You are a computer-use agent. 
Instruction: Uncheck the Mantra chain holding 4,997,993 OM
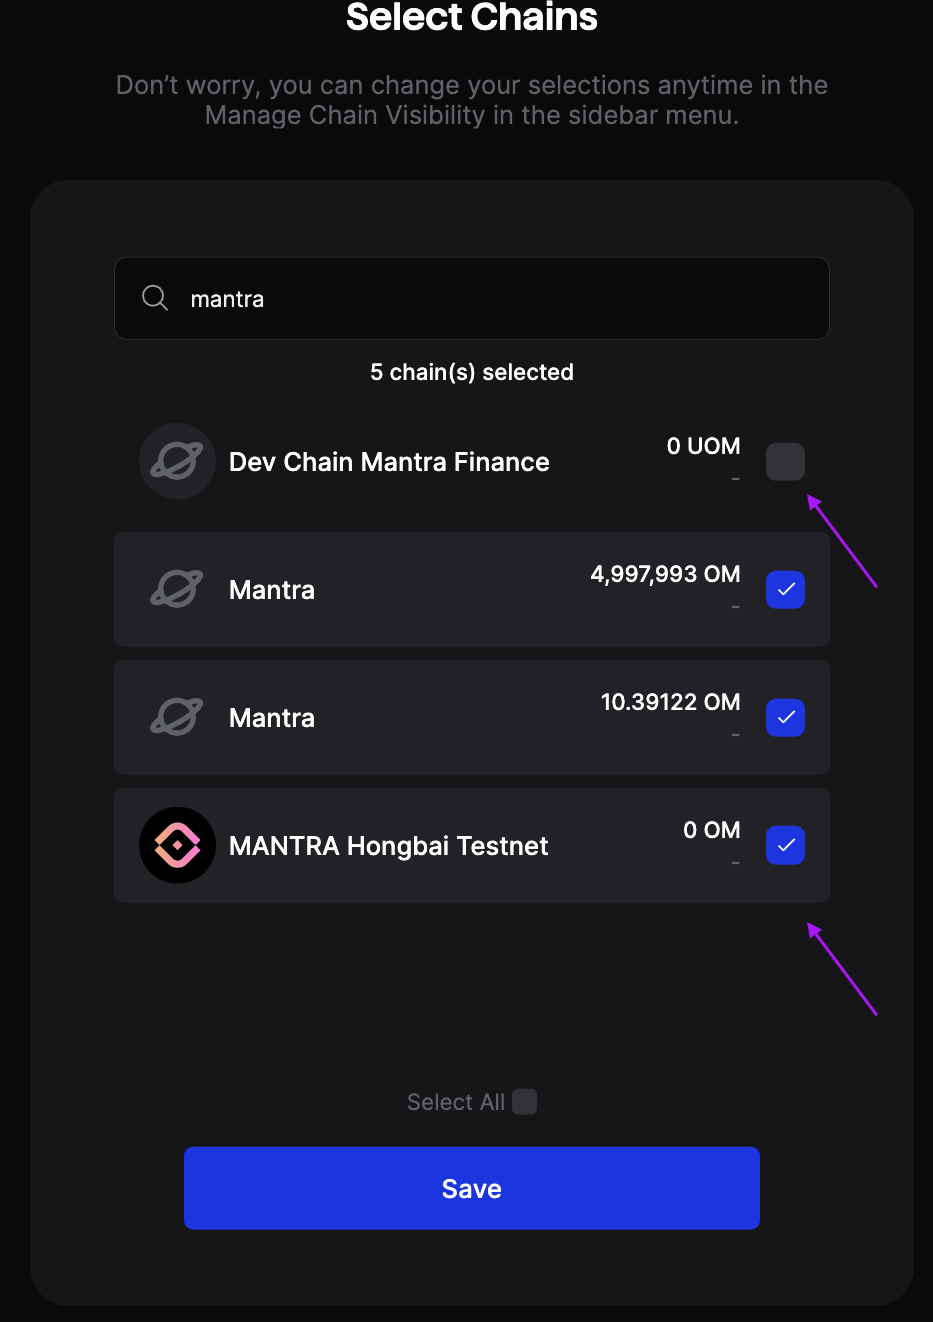[785, 589]
